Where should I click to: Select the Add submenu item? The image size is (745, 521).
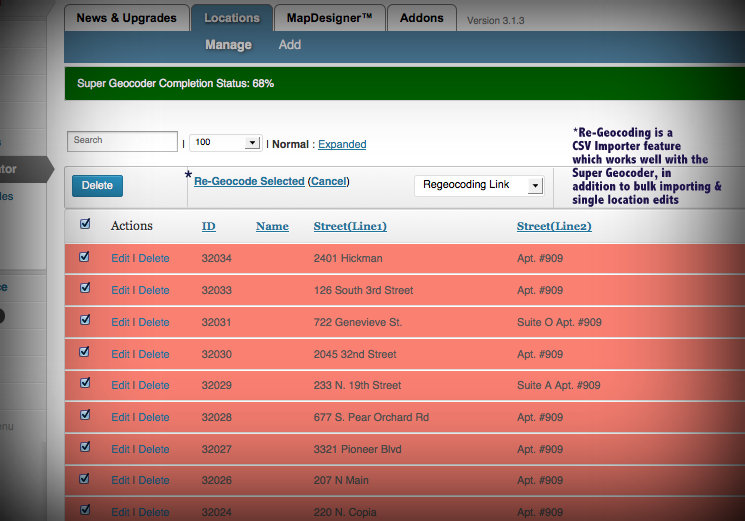tap(290, 45)
